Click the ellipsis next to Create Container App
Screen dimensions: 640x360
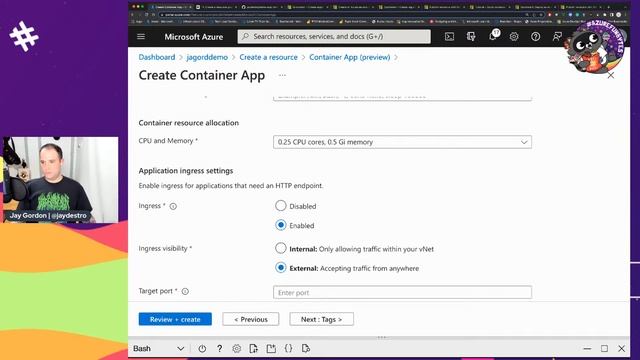282,75
